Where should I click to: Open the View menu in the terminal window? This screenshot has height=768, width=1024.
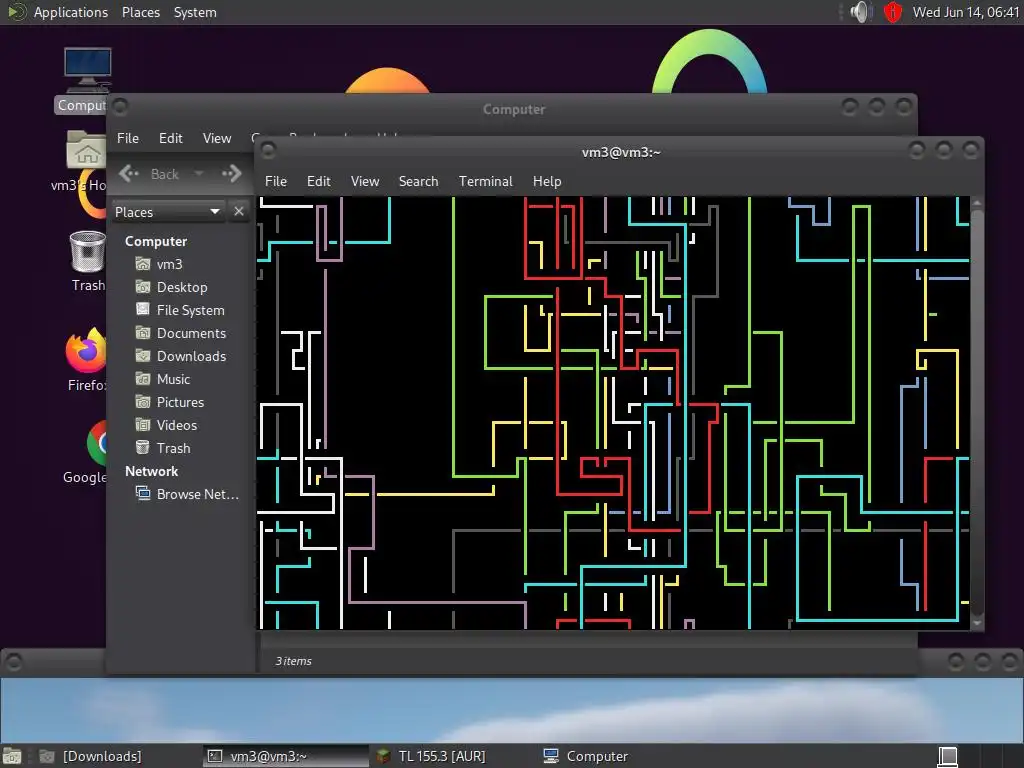point(365,182)
